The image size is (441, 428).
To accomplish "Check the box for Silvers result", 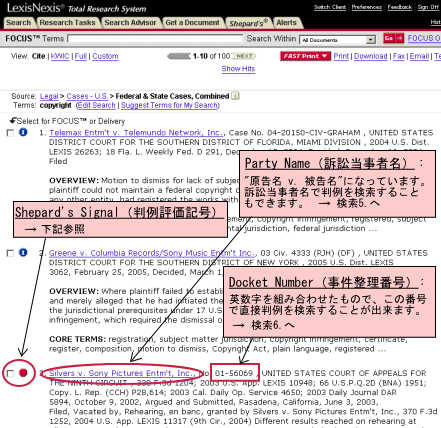I will pos(10,373).
